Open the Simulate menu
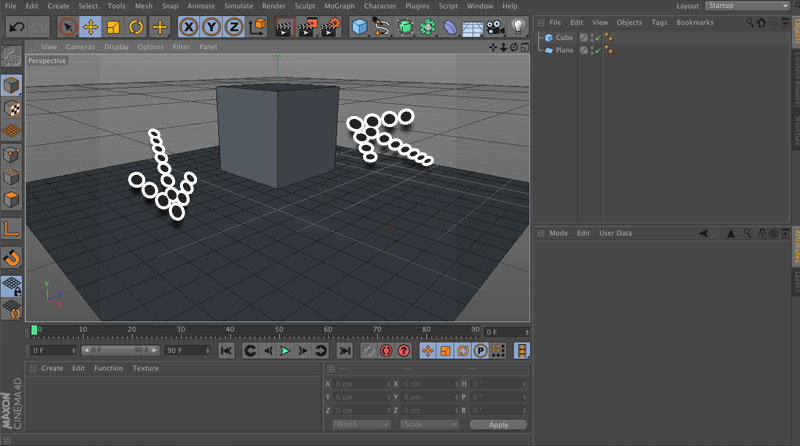 click(x=238, y=6)
